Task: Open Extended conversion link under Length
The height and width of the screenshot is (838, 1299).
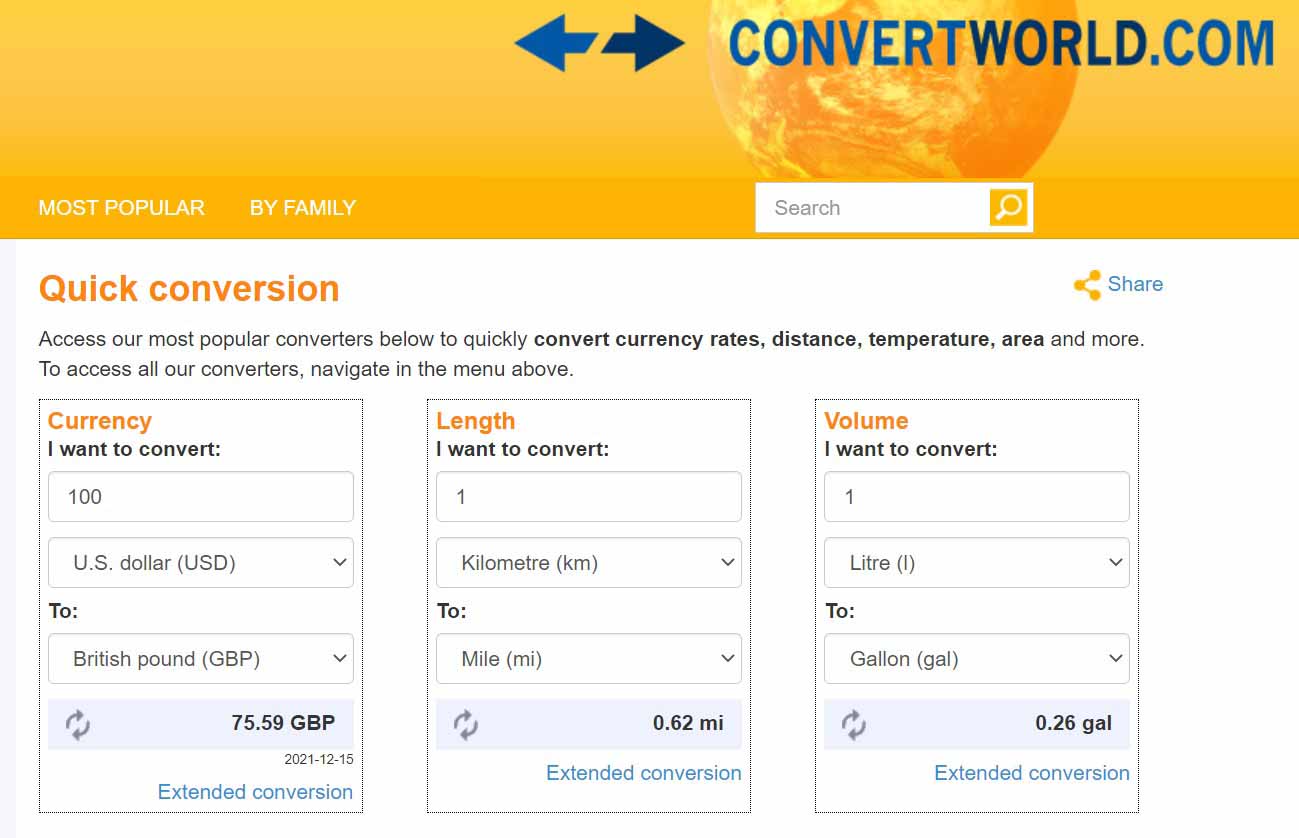Action: (x=644, y=773)
